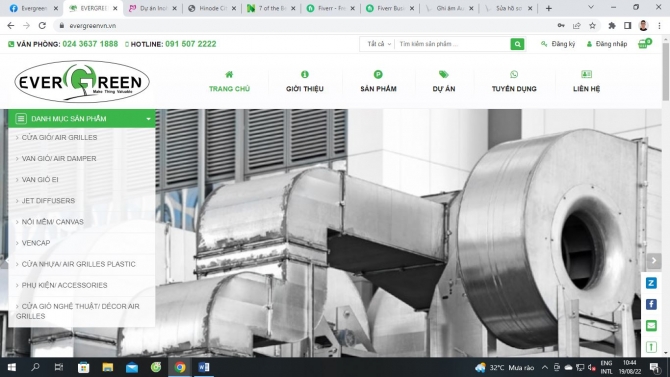The height and width of the screenshot is (377, 670).
Task: Open Jet Diffusers category
Action: (48, 200)
